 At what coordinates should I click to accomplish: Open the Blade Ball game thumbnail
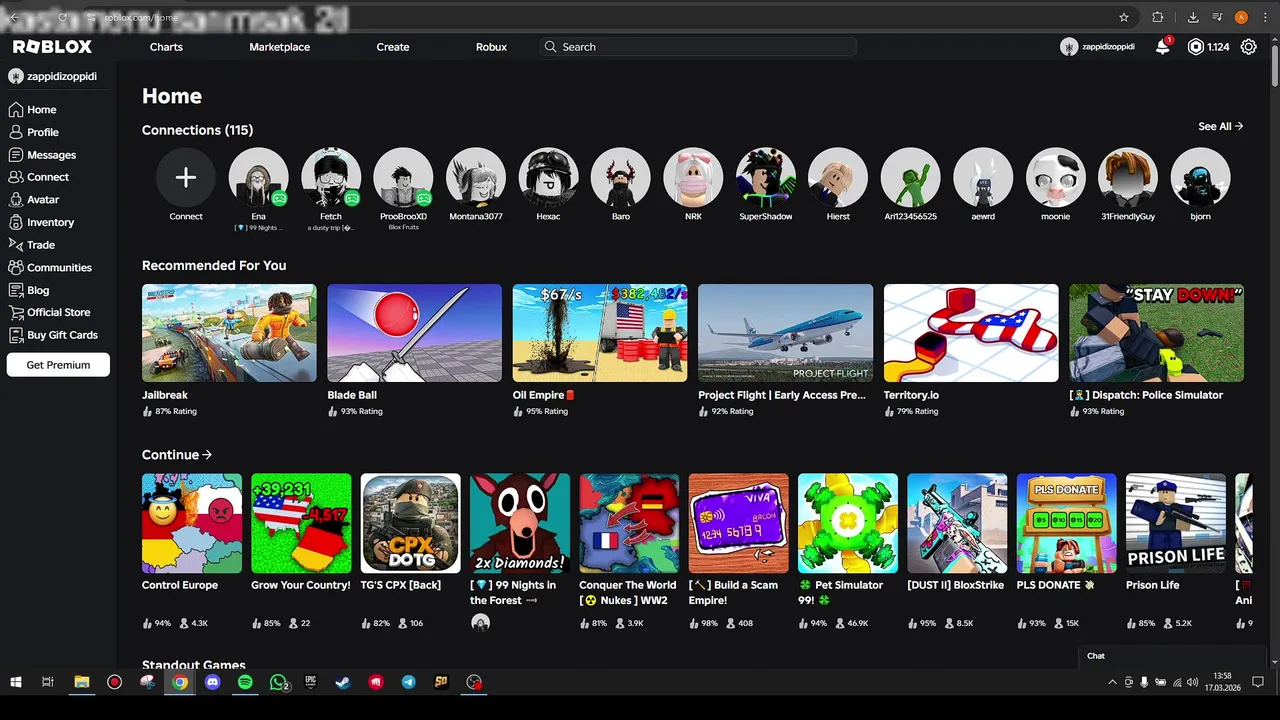tap(414, 333)
